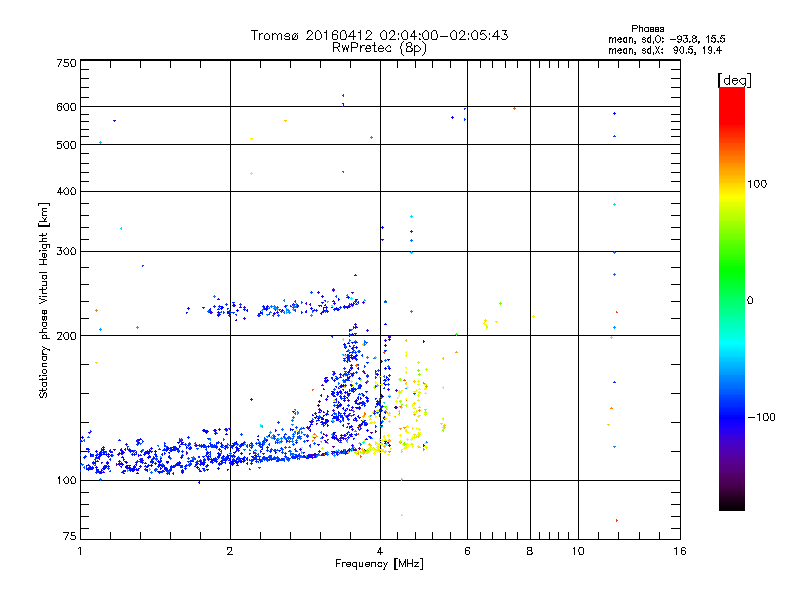Click the '200' y-axis tick label

(67, 336)
